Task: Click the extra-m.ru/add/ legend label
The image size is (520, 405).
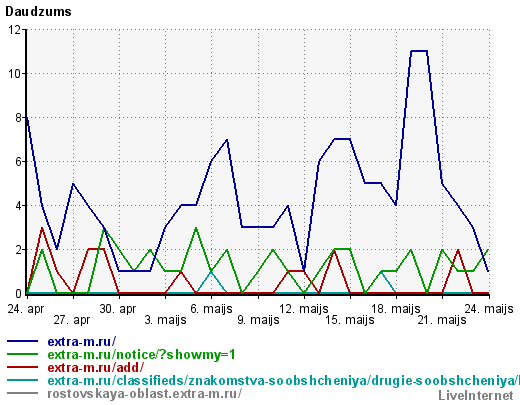Action: click(x=96, y=368)
